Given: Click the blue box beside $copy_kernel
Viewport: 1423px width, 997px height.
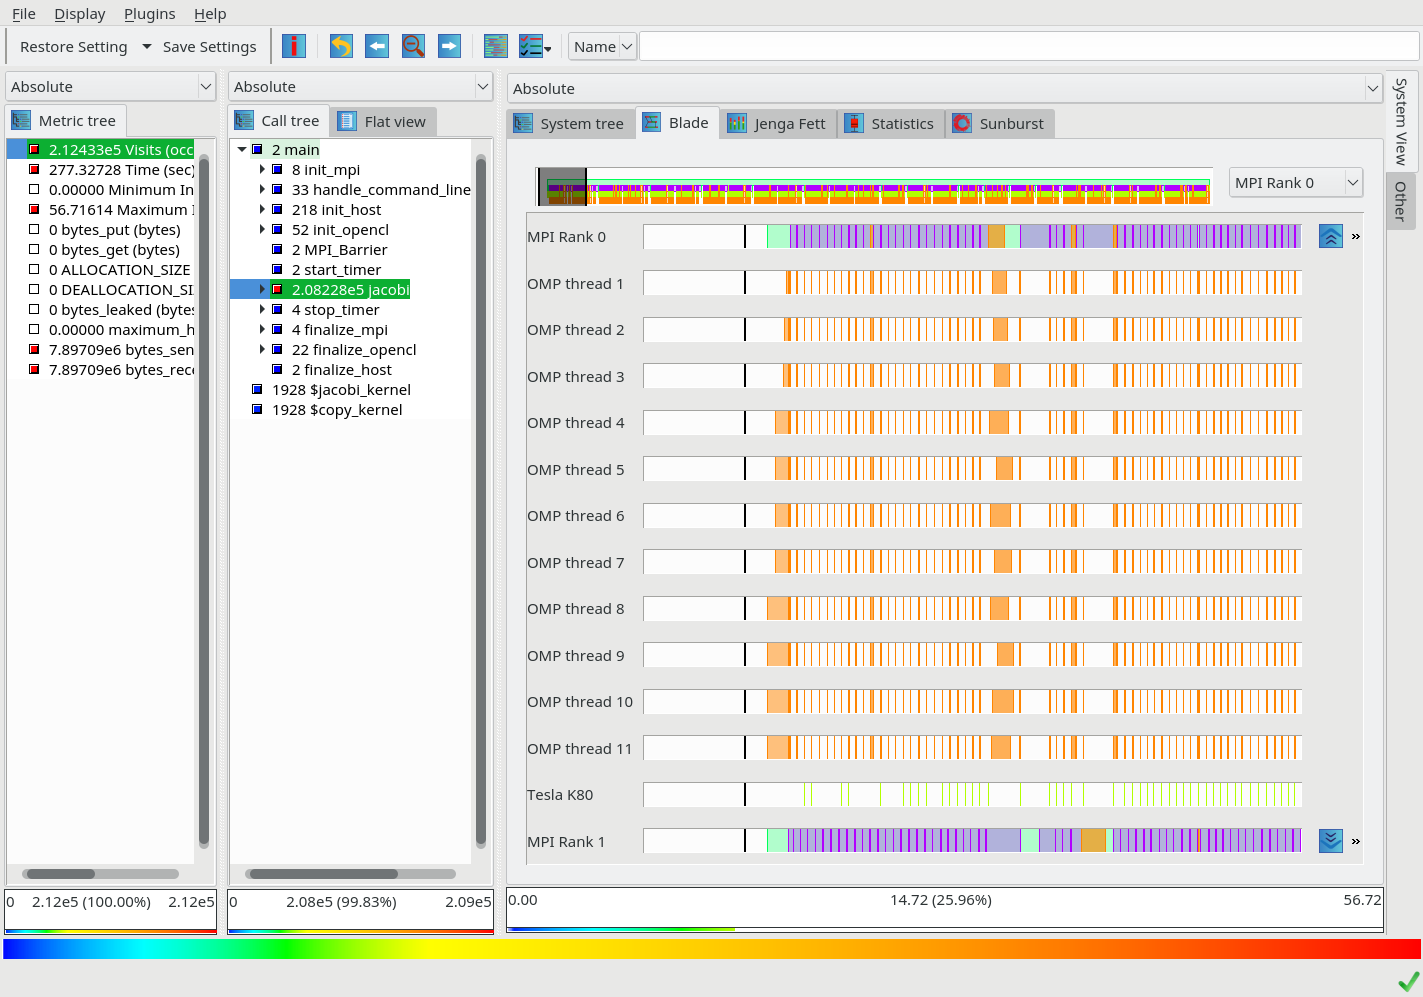Looking at the screenshot, I should pos(257,409).
